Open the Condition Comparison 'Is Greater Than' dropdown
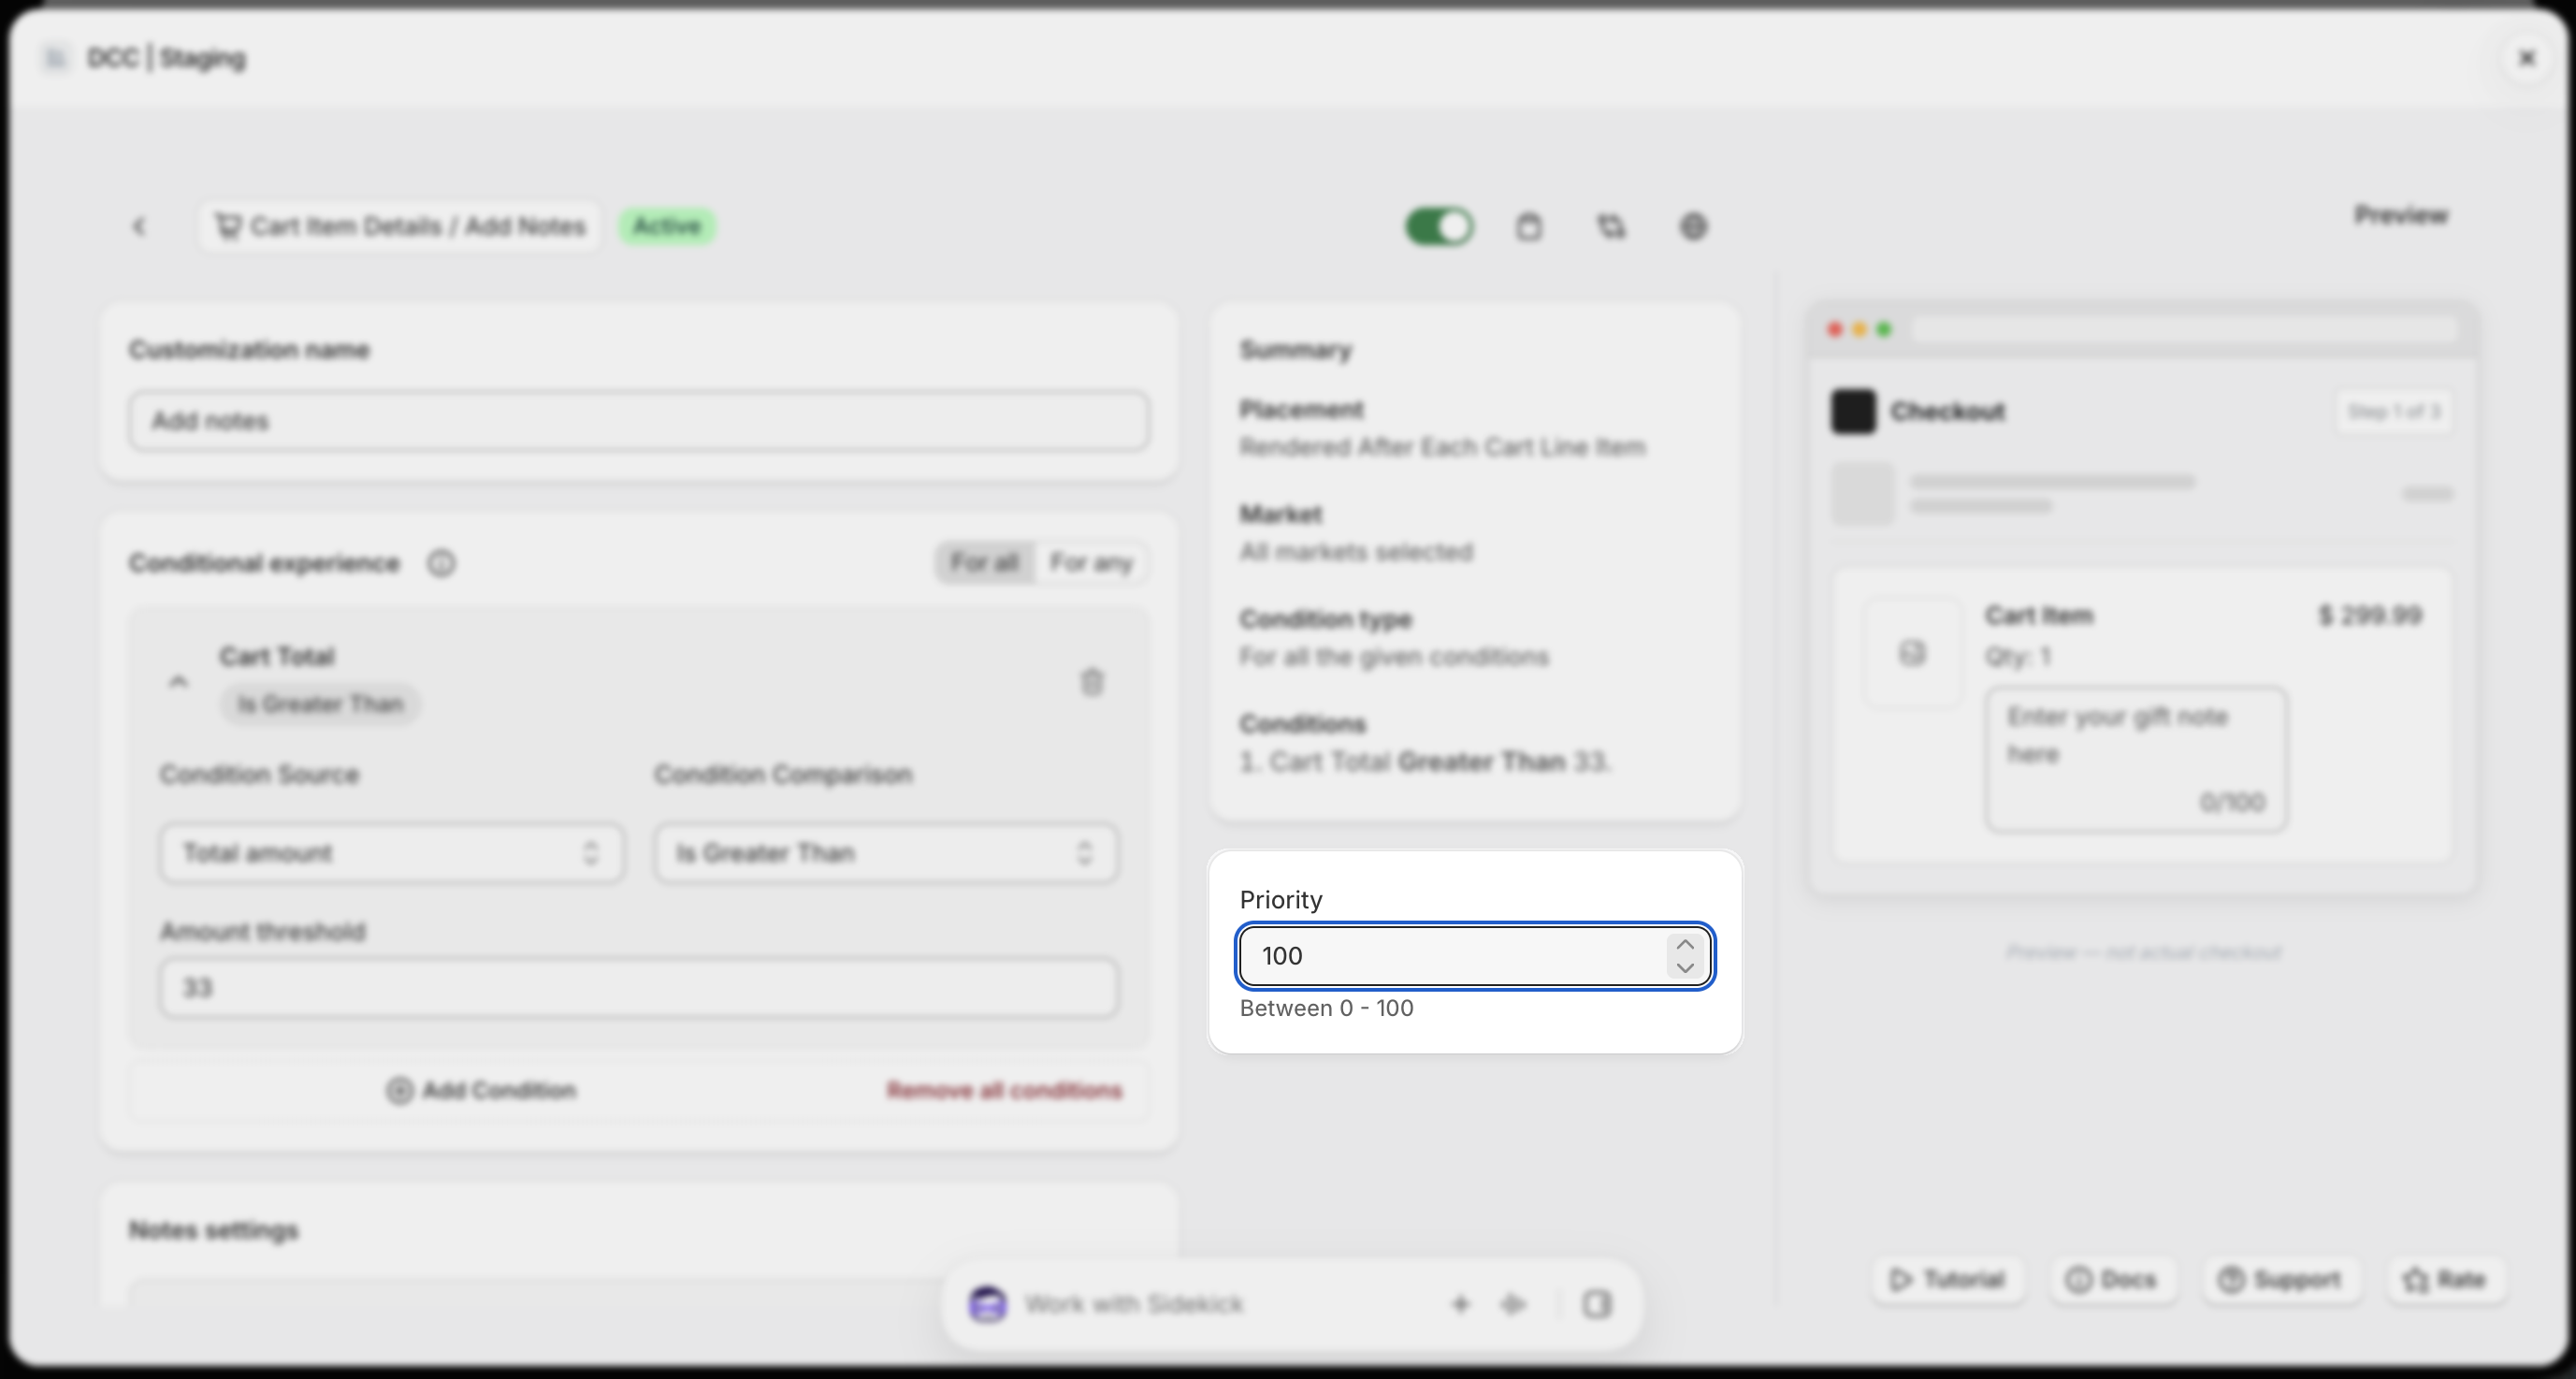 pos(886,853)
